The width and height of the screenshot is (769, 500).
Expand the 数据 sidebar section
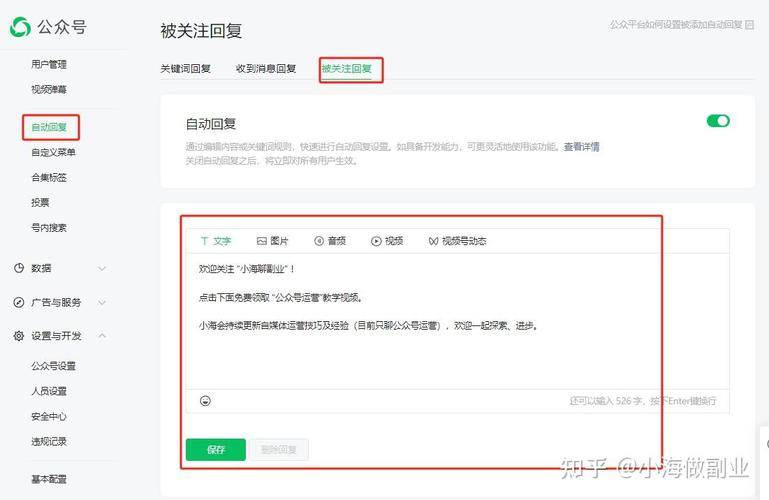point(101,268)
